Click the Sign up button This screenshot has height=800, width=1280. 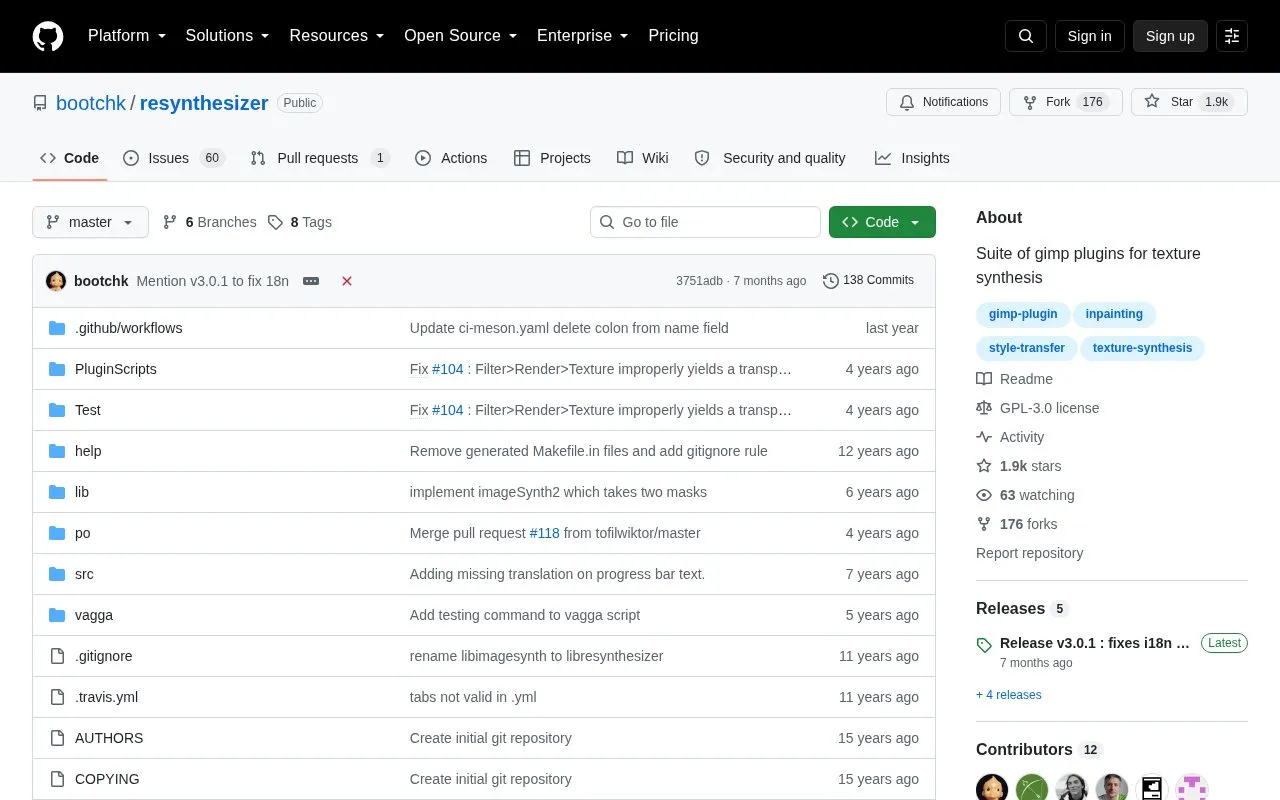tap(1170, 36)
